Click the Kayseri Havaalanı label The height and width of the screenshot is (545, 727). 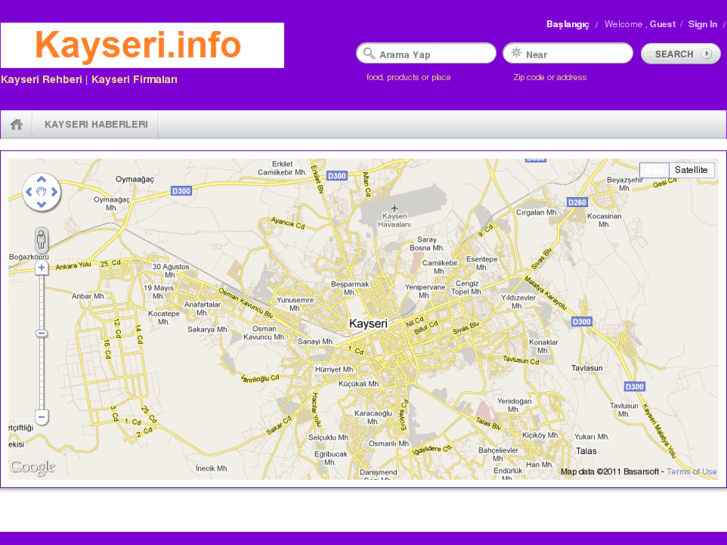tap(394, 220)
